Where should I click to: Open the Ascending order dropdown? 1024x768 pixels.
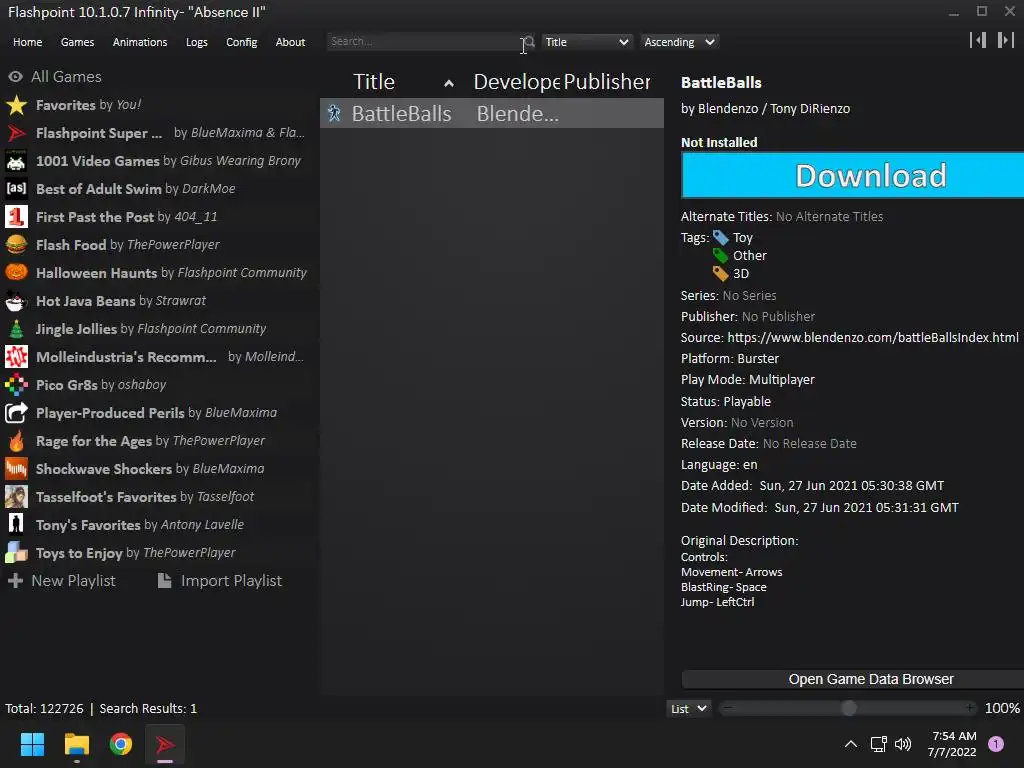(679, 42)
